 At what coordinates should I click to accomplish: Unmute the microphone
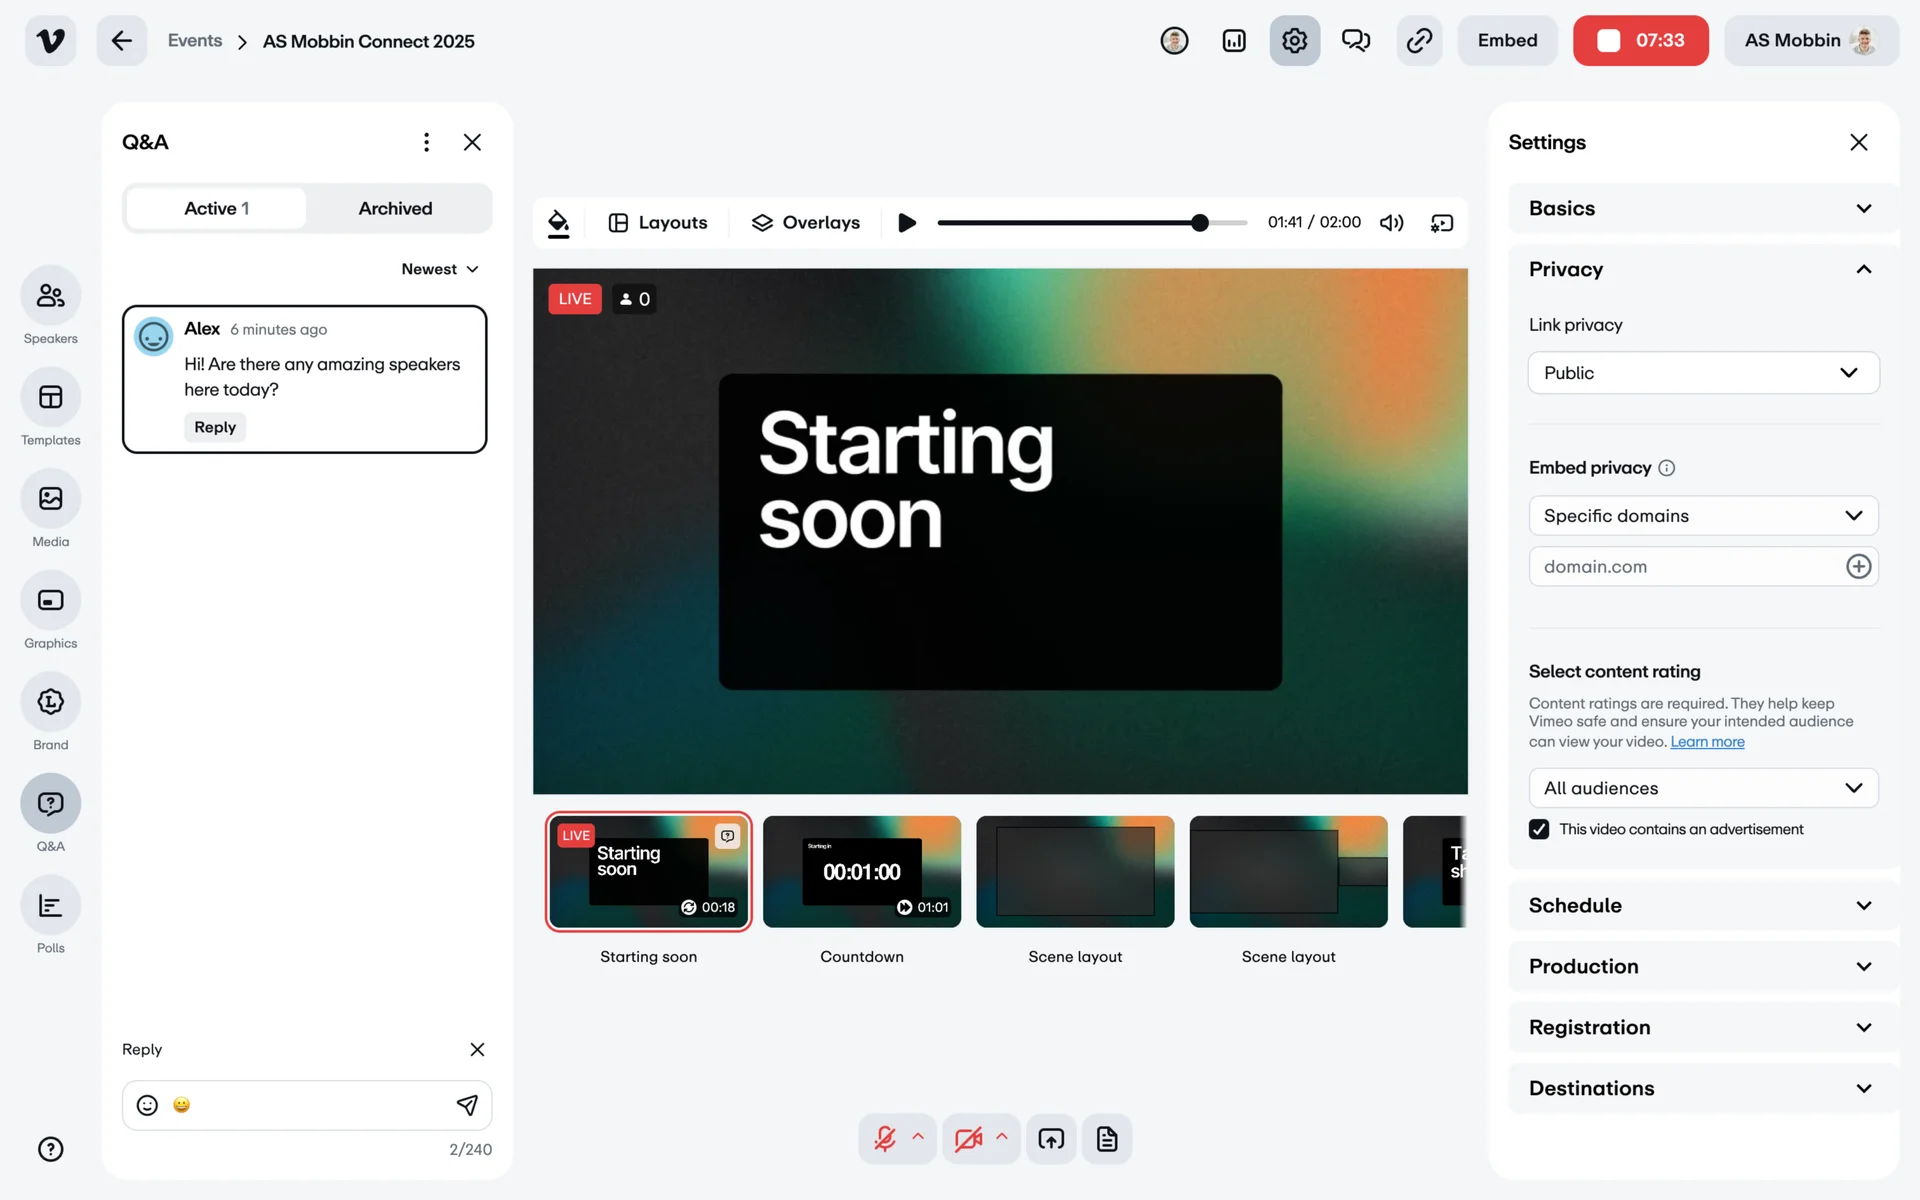(x=884, y=1139)
